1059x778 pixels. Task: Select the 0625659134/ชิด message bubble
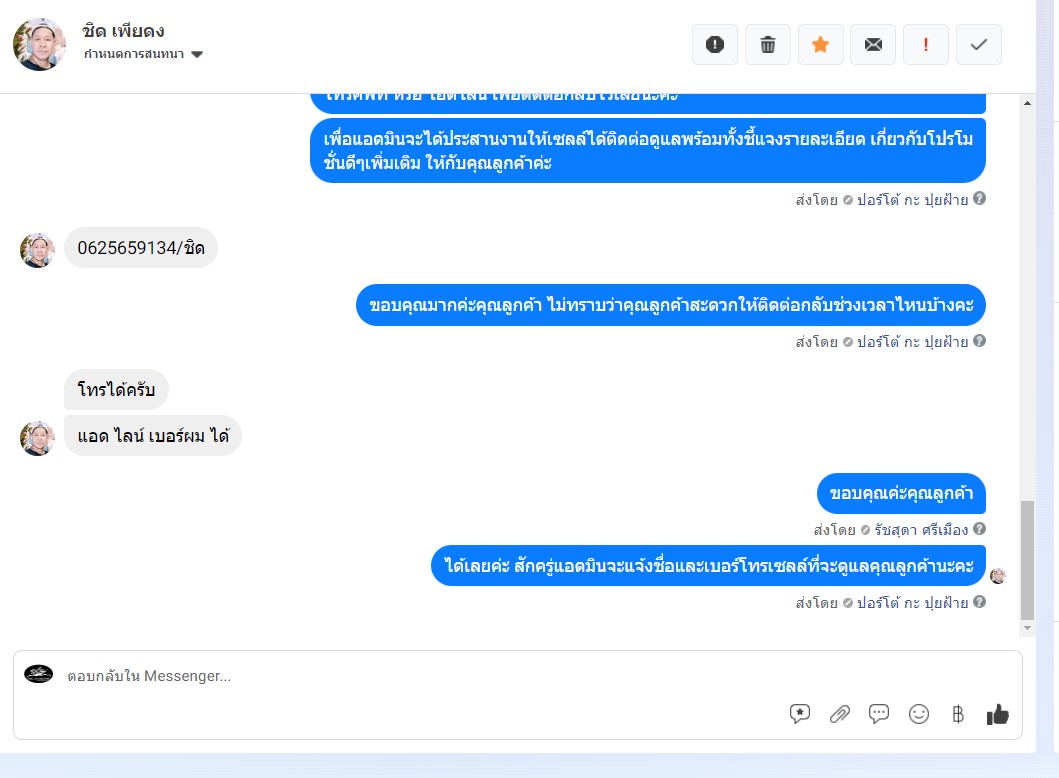point(140,248)
